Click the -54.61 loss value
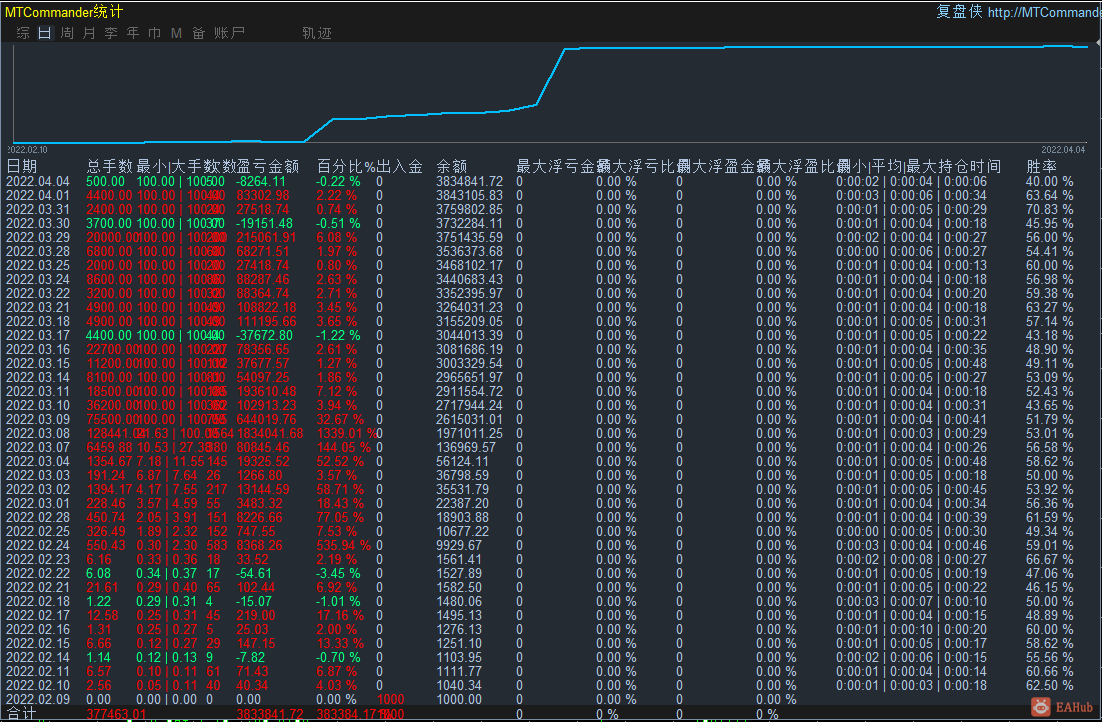Viewport: 1102px width, 722px height. pyautogui.click(x=254, y=574)
